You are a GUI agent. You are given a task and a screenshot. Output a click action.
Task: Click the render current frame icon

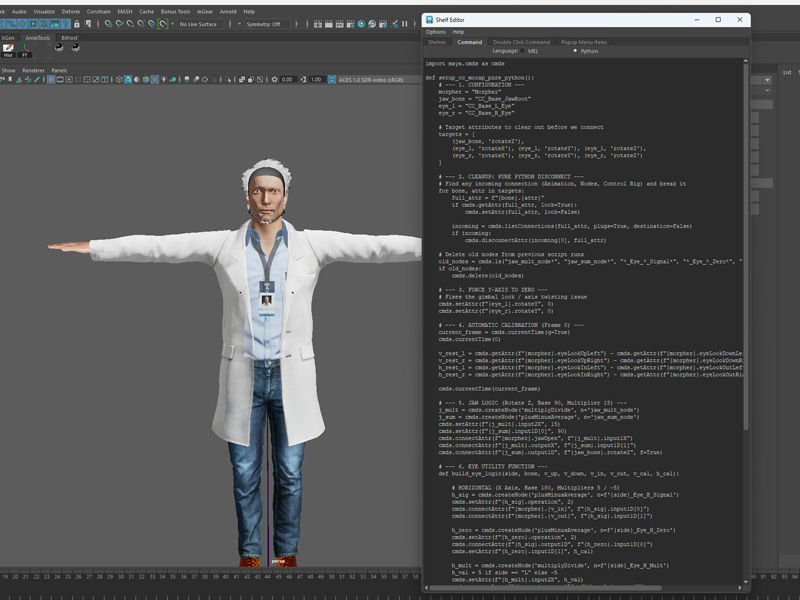tap(328, 24)
